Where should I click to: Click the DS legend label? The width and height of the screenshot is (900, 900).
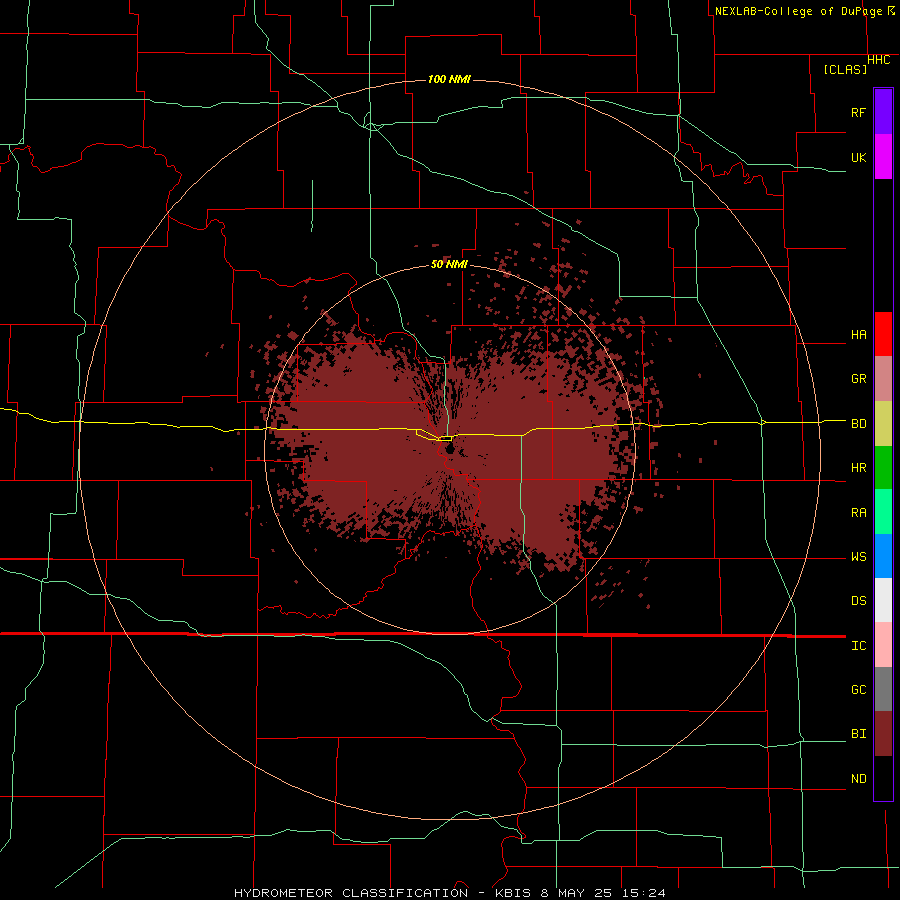pos(858,601)
